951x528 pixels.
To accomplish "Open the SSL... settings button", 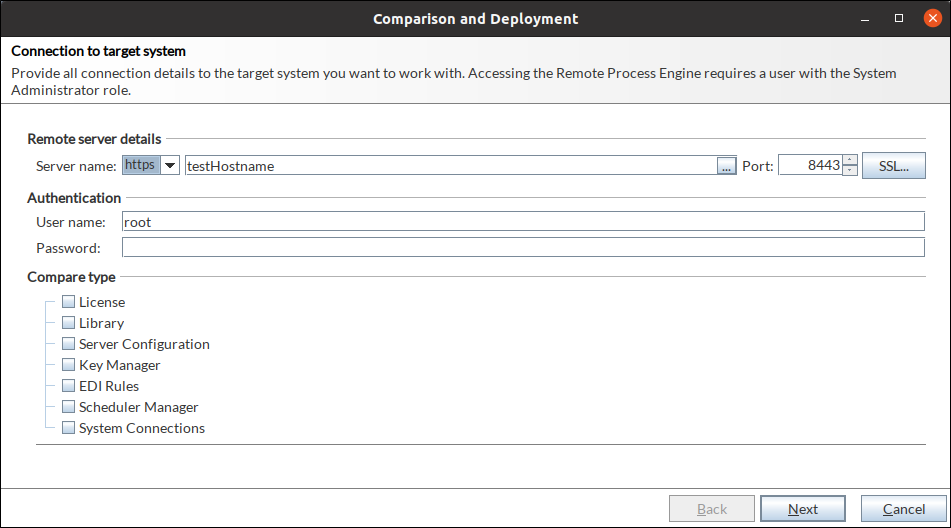I will (893, 166).
